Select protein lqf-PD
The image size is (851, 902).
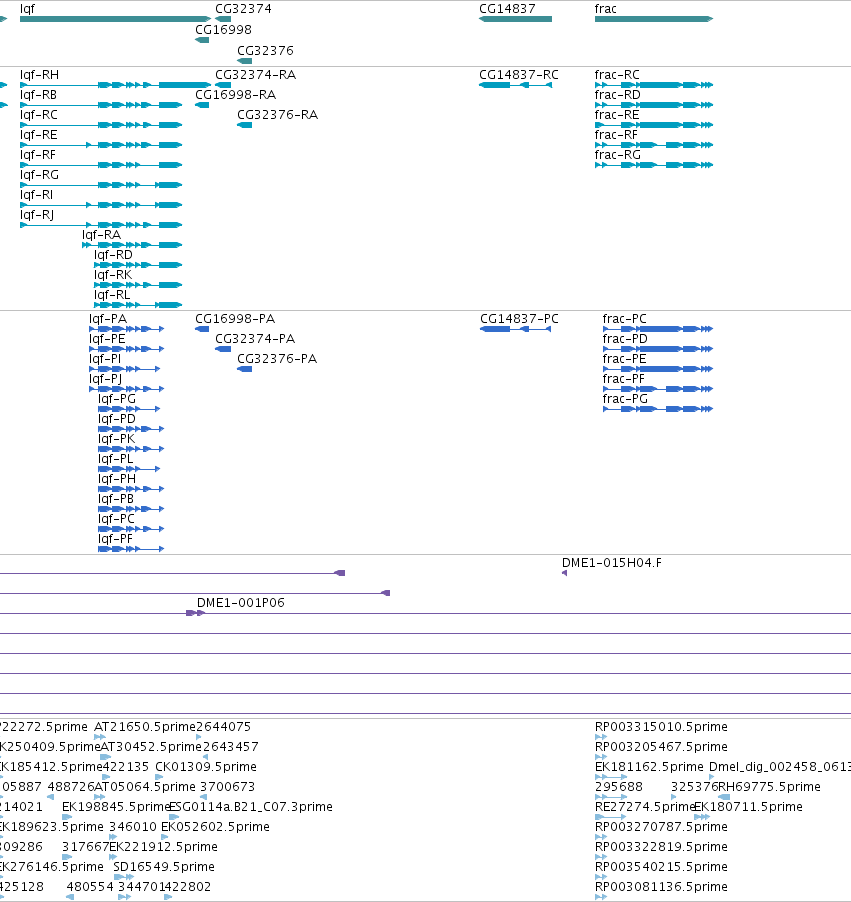pos(131,429)
